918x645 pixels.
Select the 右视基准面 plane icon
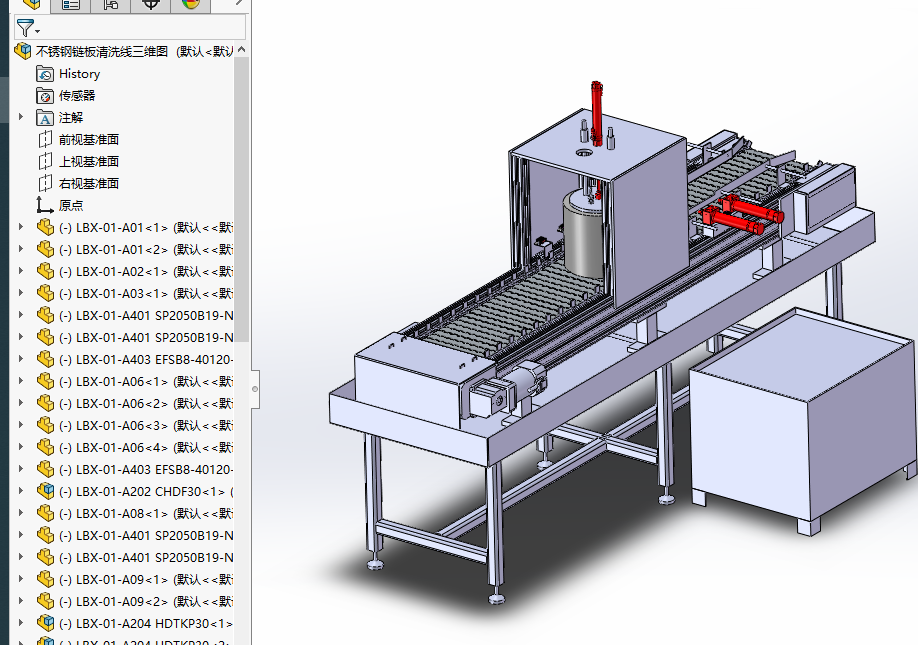coord(45,184)
